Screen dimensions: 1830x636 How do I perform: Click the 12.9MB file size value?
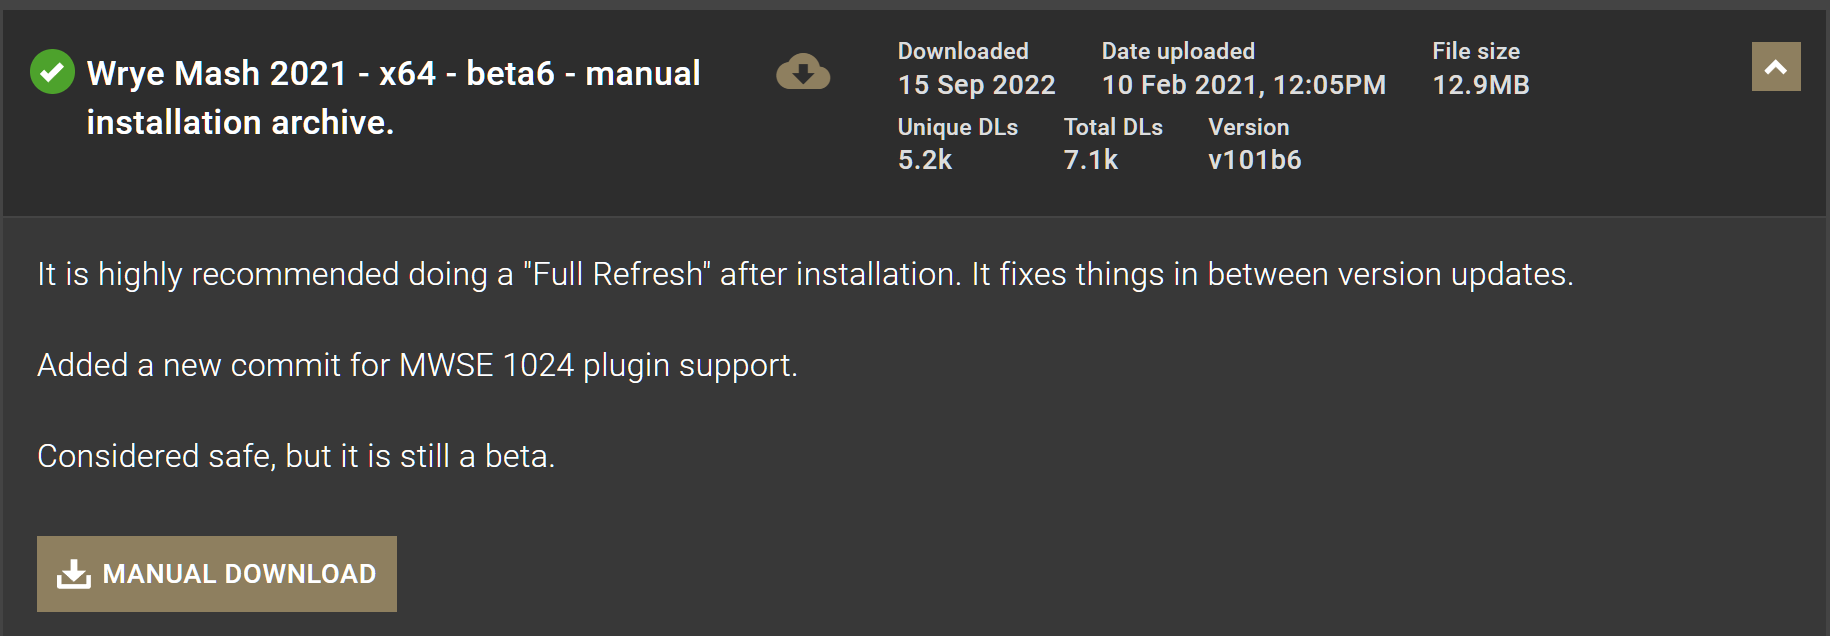coord(1480,85)
